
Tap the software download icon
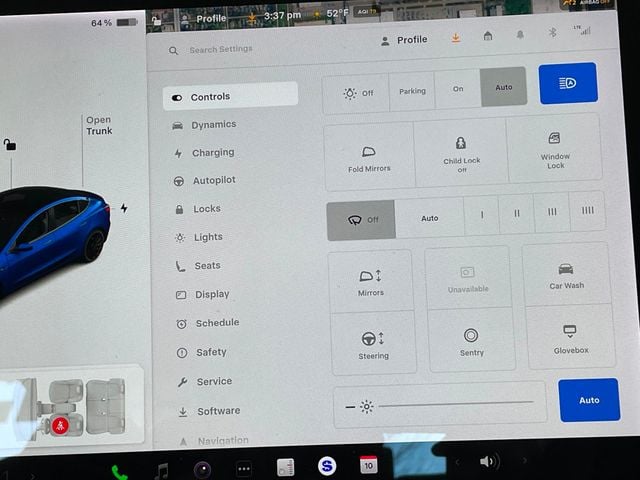coord(456,38)
